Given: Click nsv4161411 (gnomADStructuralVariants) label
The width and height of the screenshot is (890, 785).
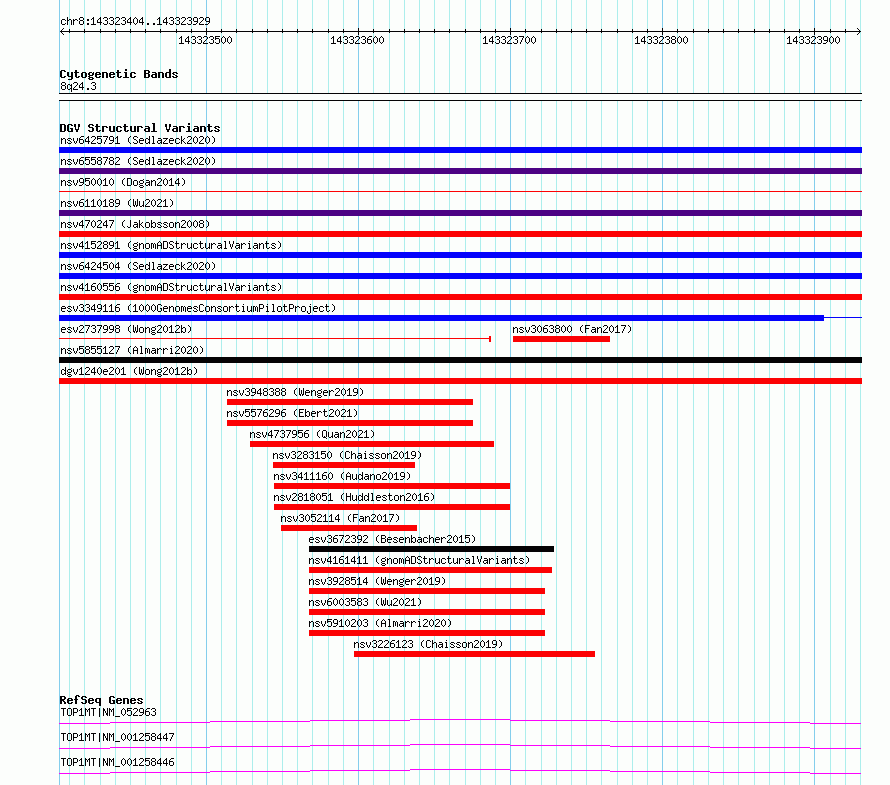Looking at the screenshot, I should tap(419, 560).
